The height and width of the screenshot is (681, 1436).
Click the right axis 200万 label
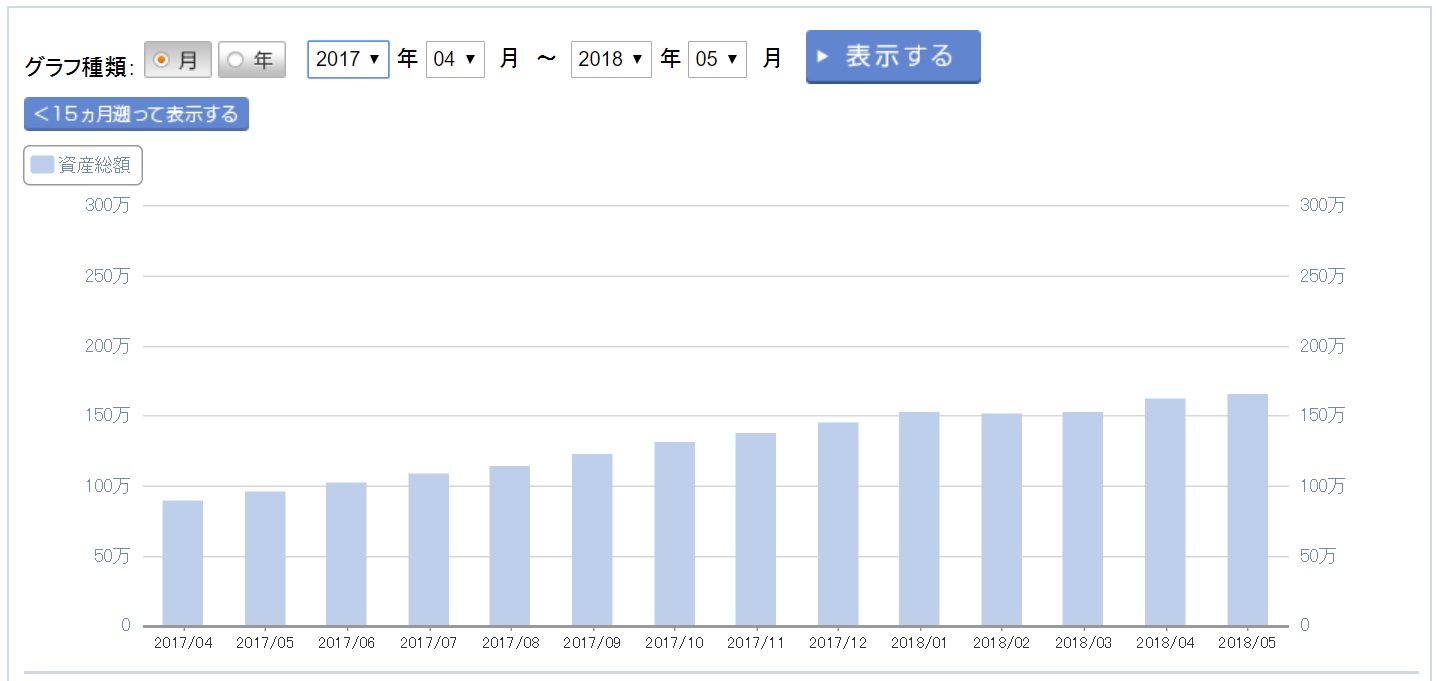pyautogui.click(x=1322, y=346)
